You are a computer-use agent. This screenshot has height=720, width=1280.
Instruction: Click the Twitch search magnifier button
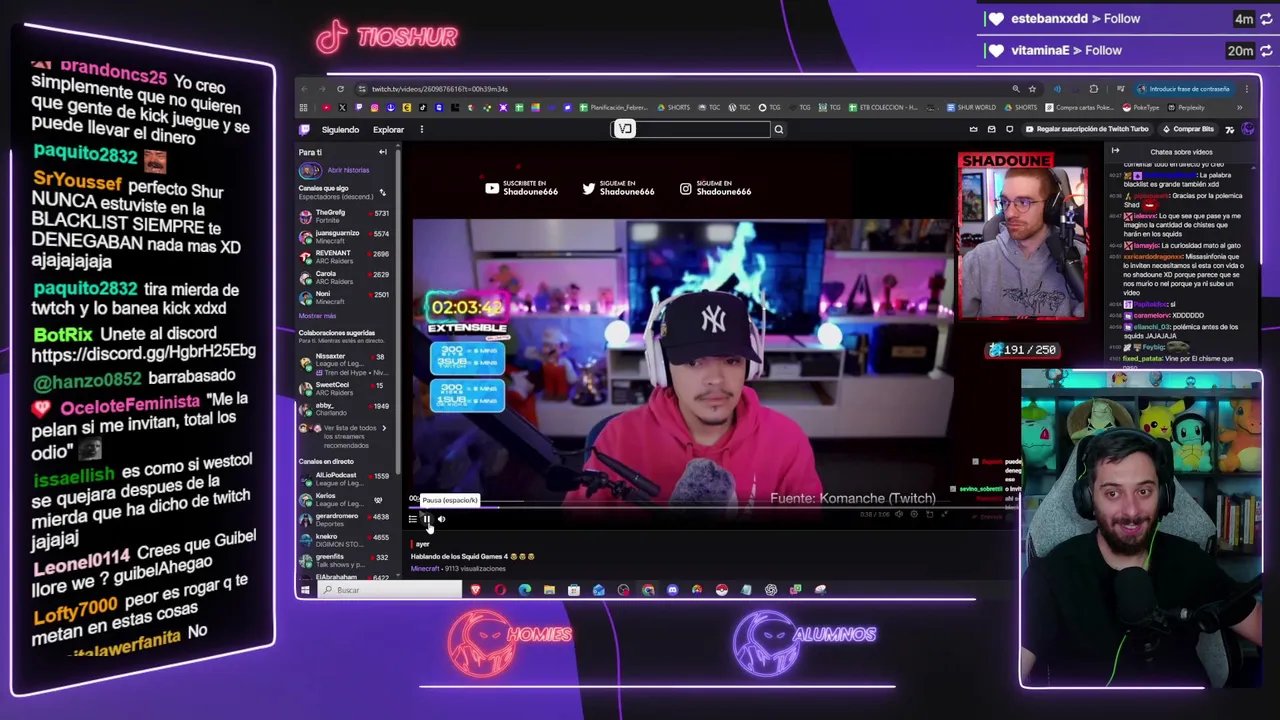[778, 129]
